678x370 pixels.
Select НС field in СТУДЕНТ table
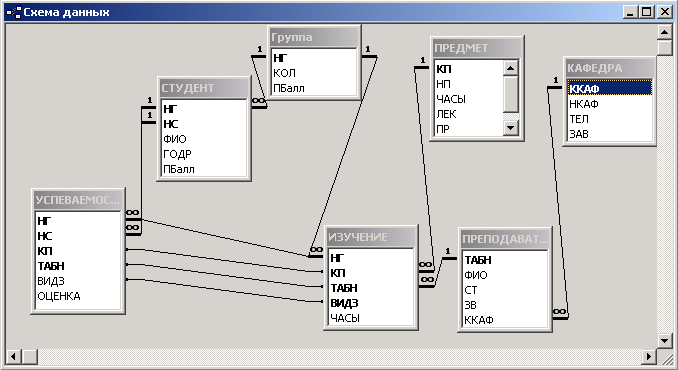[x=204, y=124]
